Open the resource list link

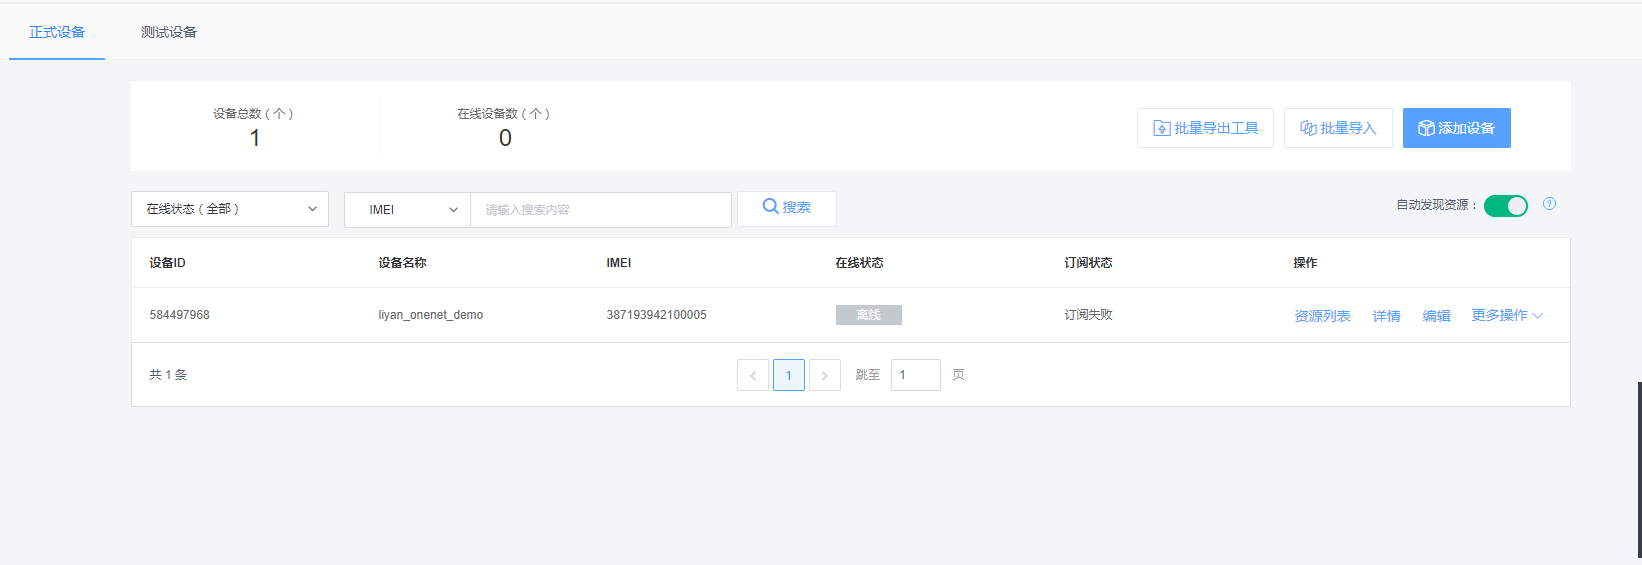(x=1322, y=316)
